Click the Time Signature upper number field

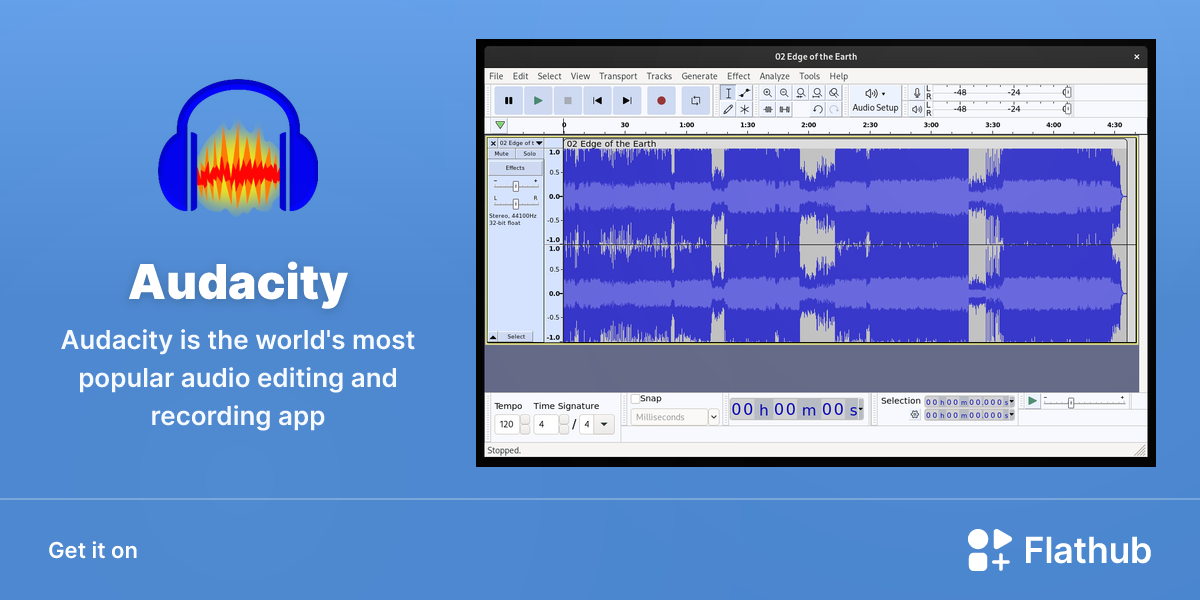(545, 424)
